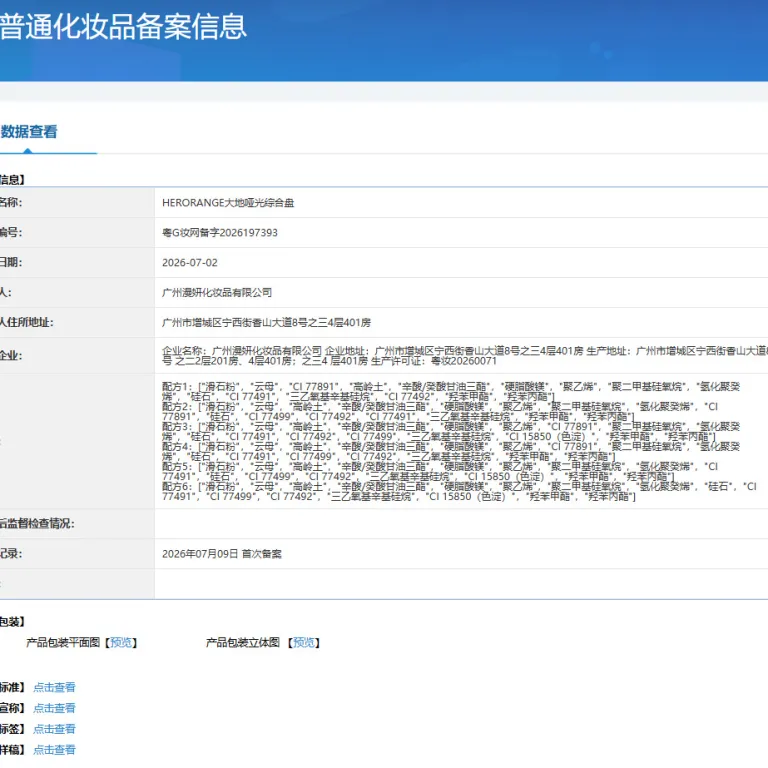This screenshot has width=768, height=768.
Task: Select the 数据查看 tab
Action: click(29, 132)
